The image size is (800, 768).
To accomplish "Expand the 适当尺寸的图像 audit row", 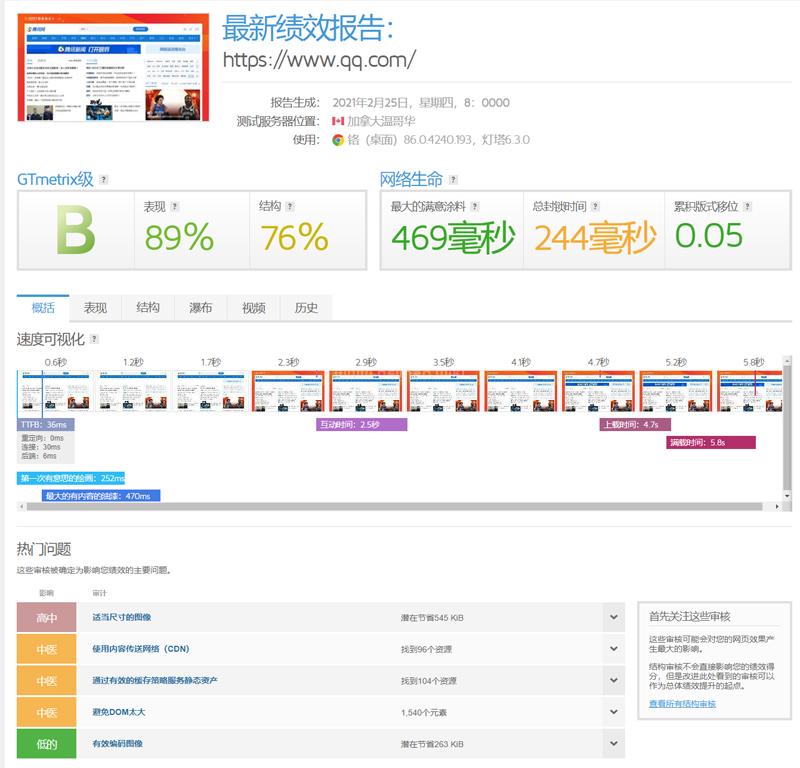I will point(614,618).
